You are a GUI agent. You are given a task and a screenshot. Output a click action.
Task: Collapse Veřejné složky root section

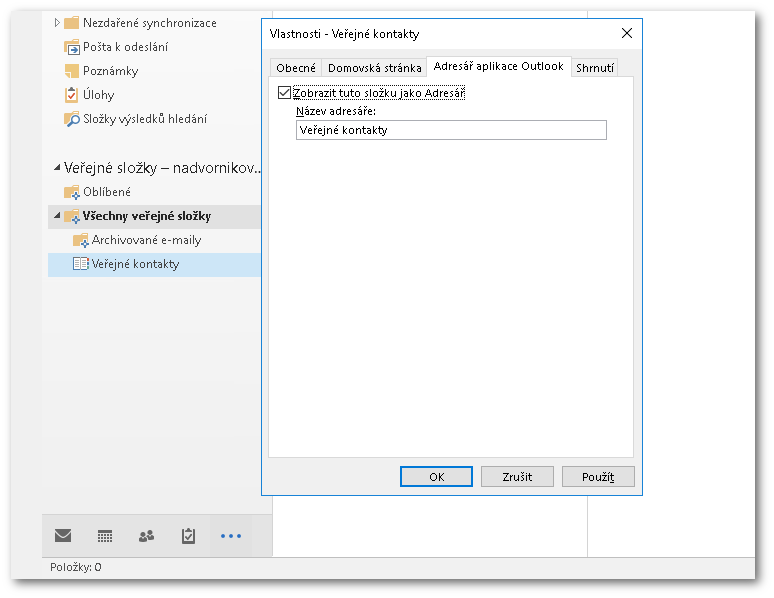[x=56, y=168]
